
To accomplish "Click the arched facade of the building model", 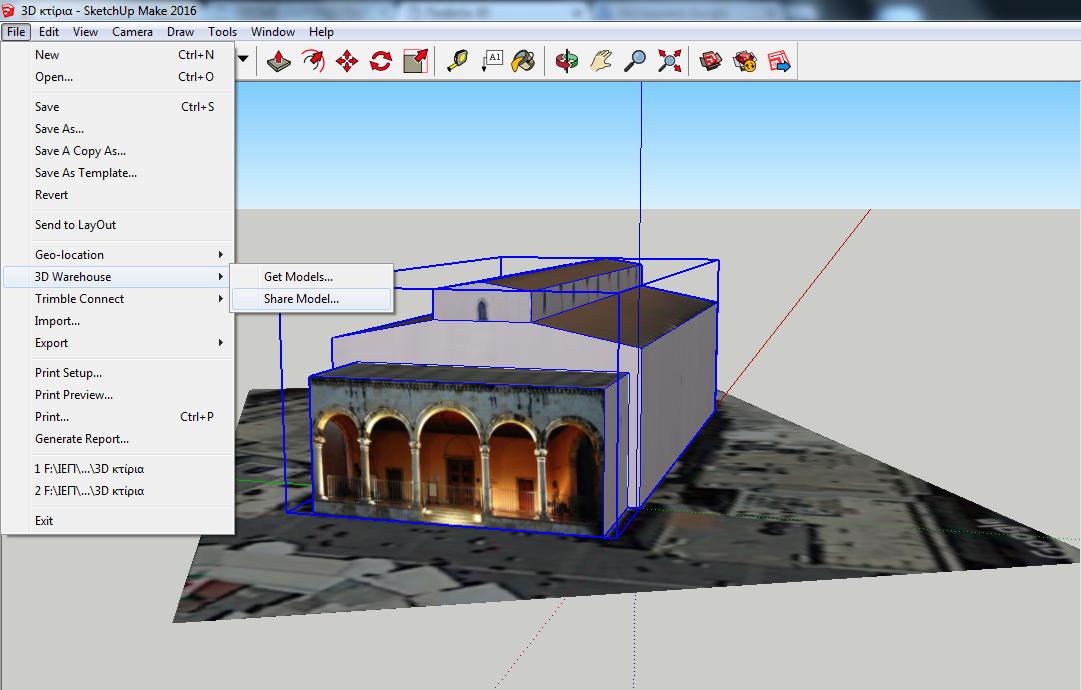I will point(458,458).
